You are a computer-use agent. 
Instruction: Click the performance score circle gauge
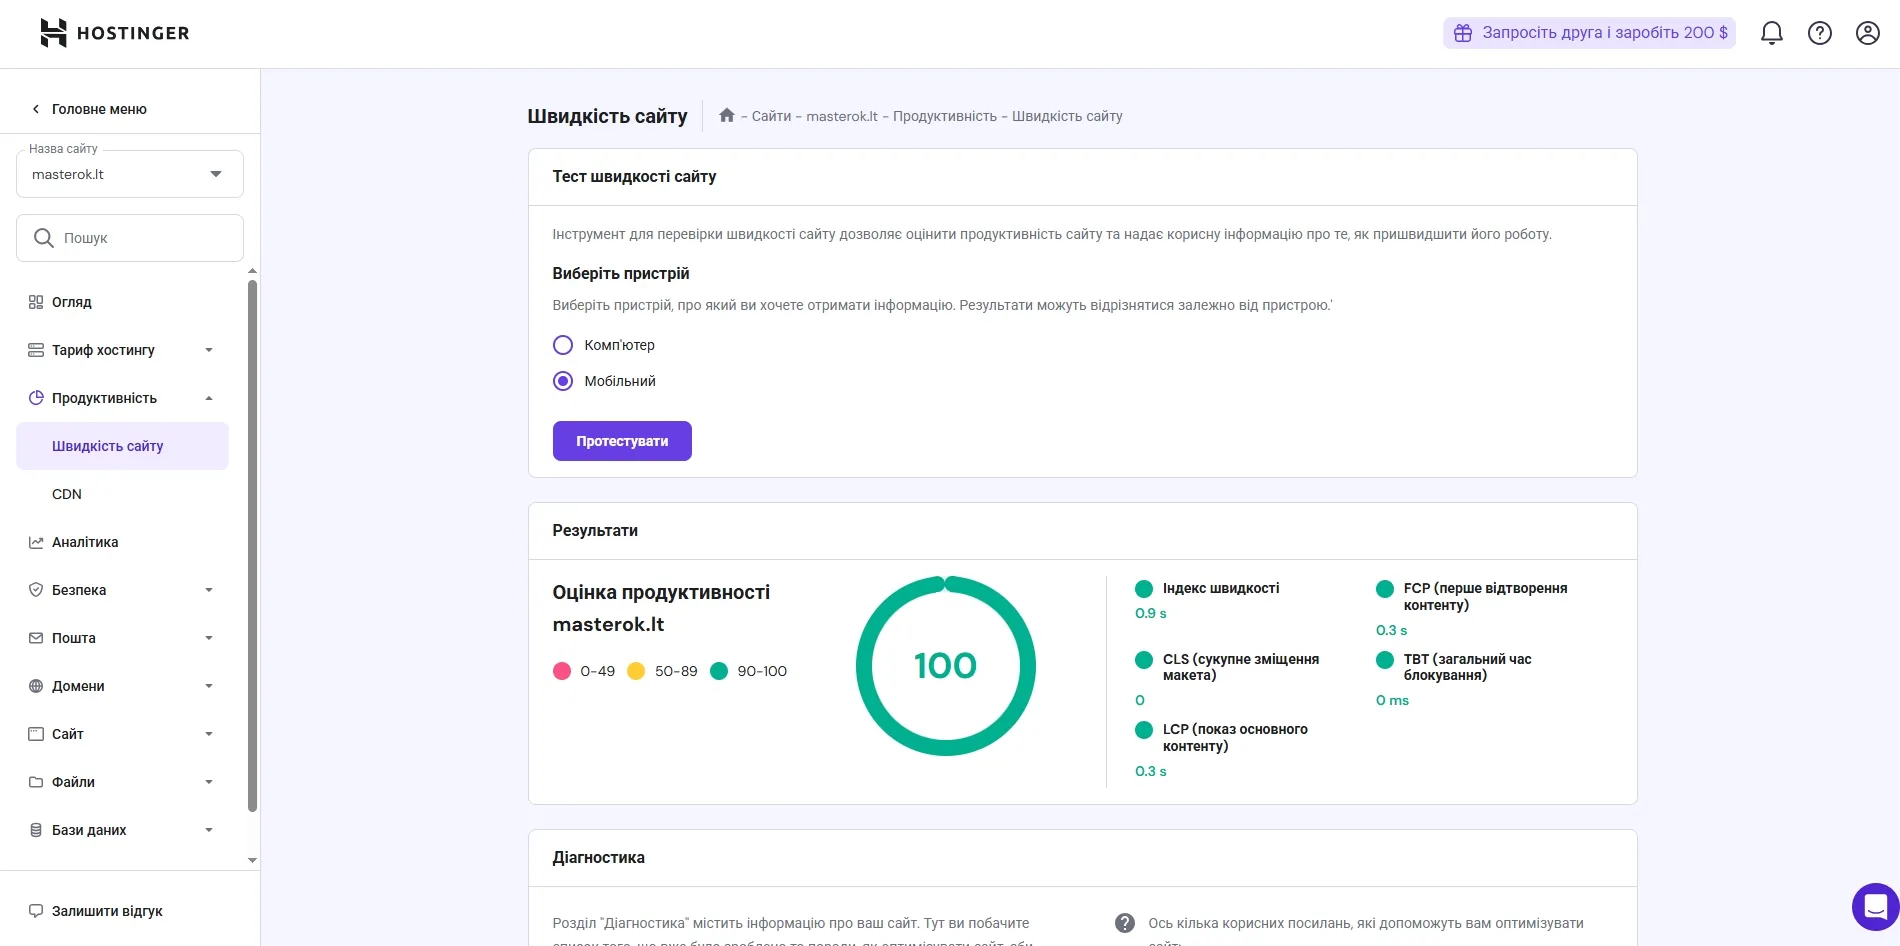click(945, 666)
